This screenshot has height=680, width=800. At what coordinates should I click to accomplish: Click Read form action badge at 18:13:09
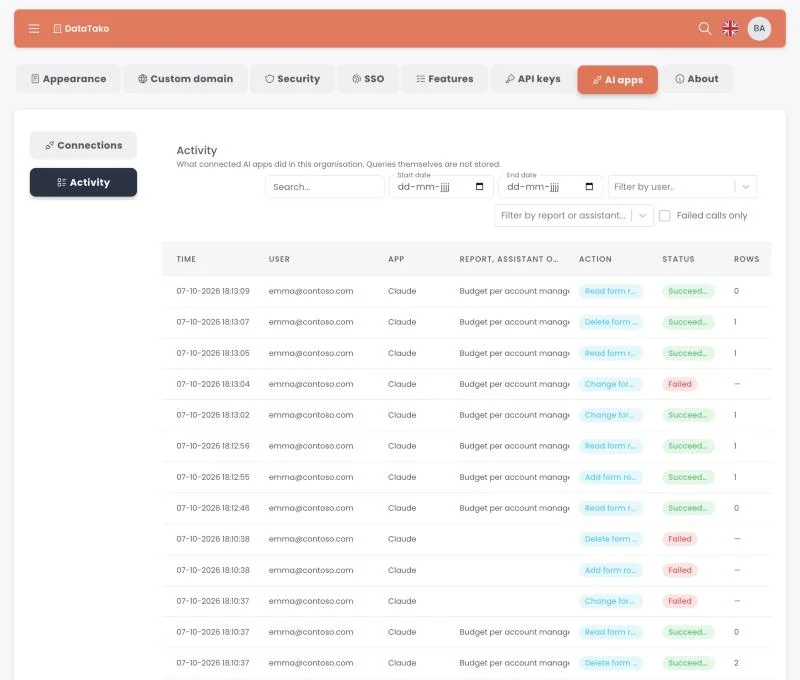pyautogui.click(x=610, y=291)
